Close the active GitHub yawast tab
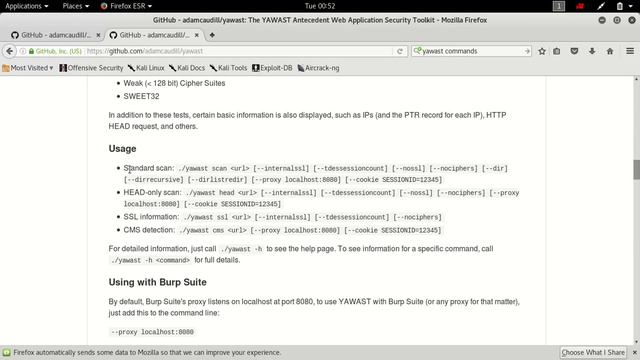 click(197, 35)
